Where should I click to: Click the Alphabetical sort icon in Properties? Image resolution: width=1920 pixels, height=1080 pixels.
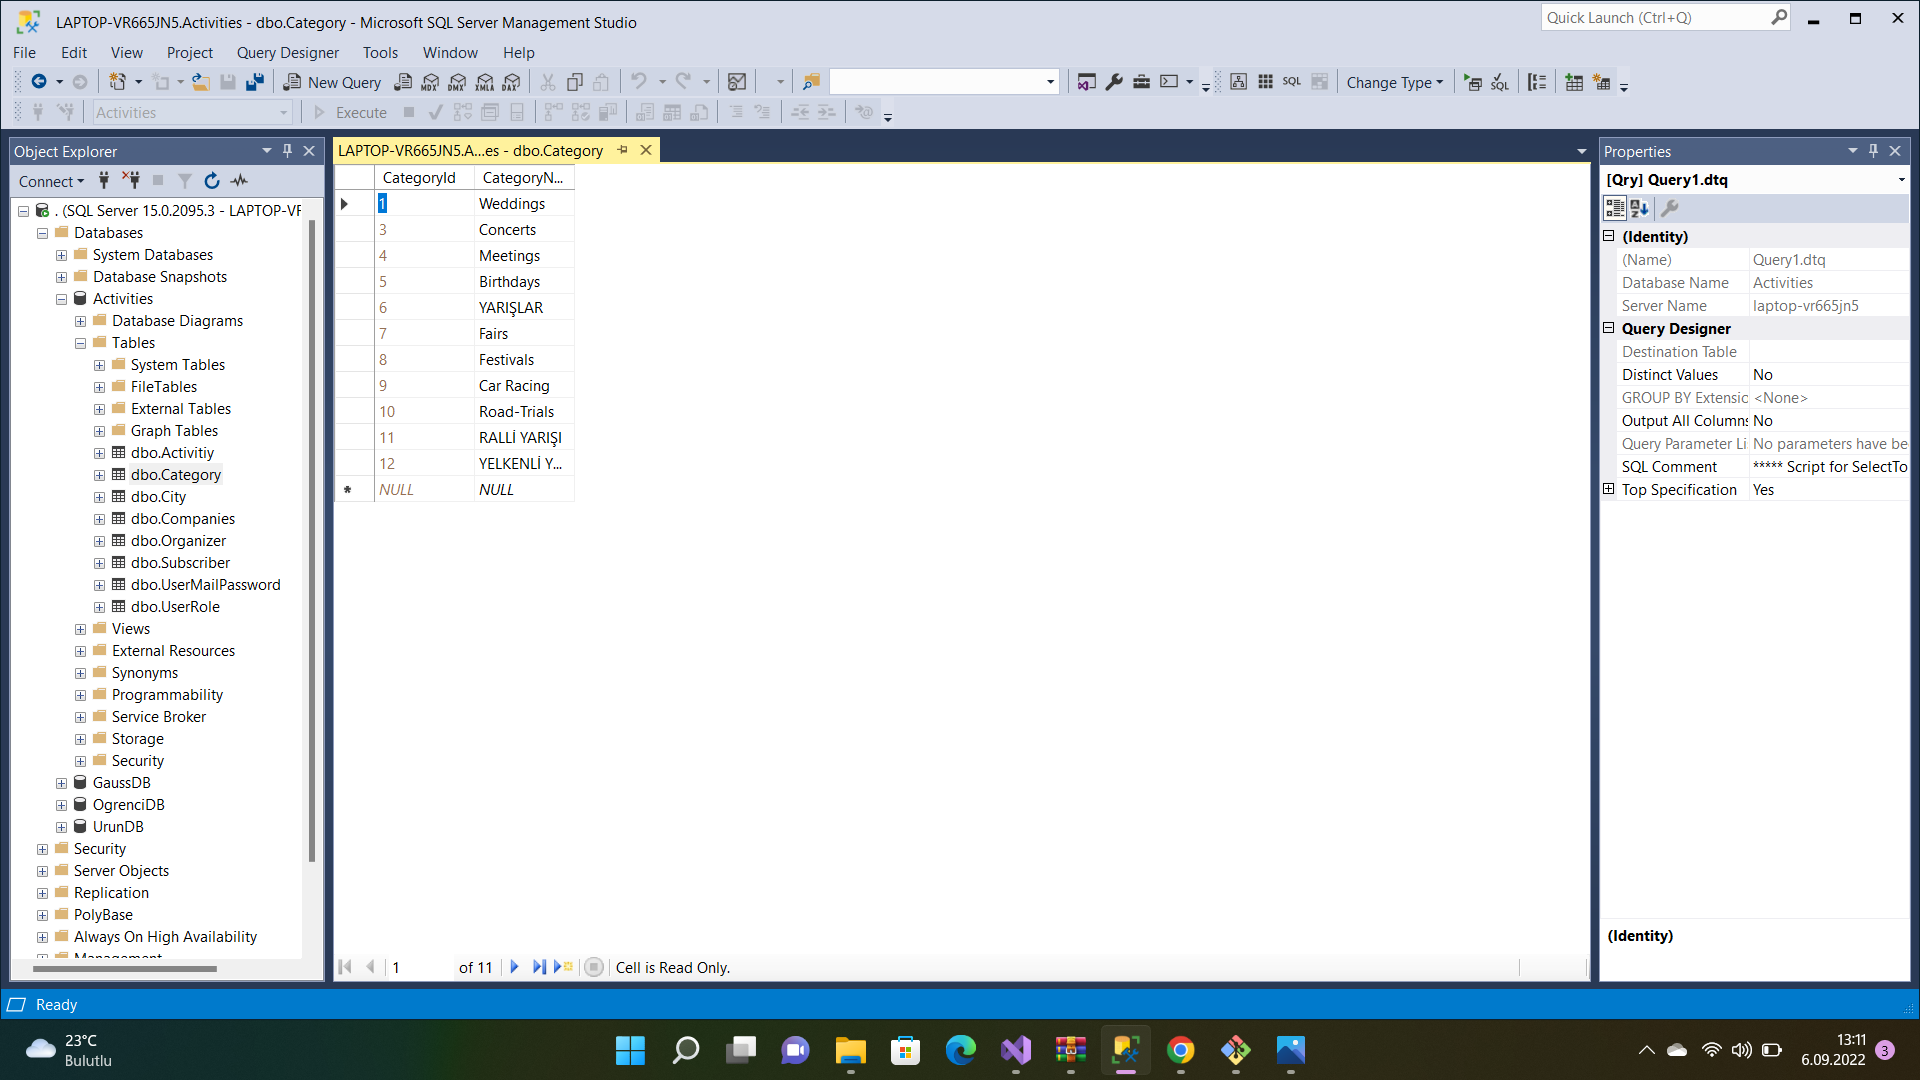coord(1640,208)
